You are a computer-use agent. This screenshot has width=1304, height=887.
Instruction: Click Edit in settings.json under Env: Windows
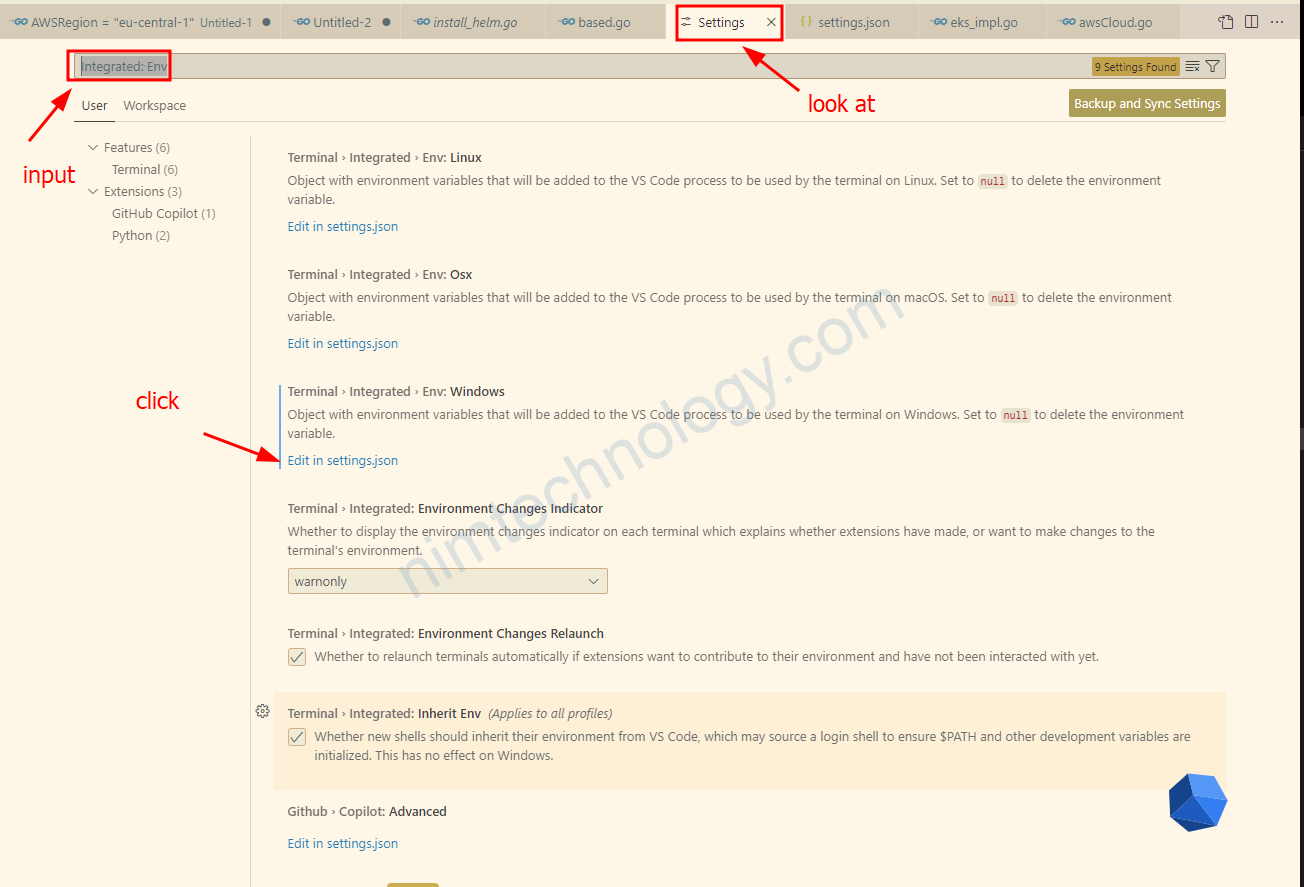click(342, 461)
